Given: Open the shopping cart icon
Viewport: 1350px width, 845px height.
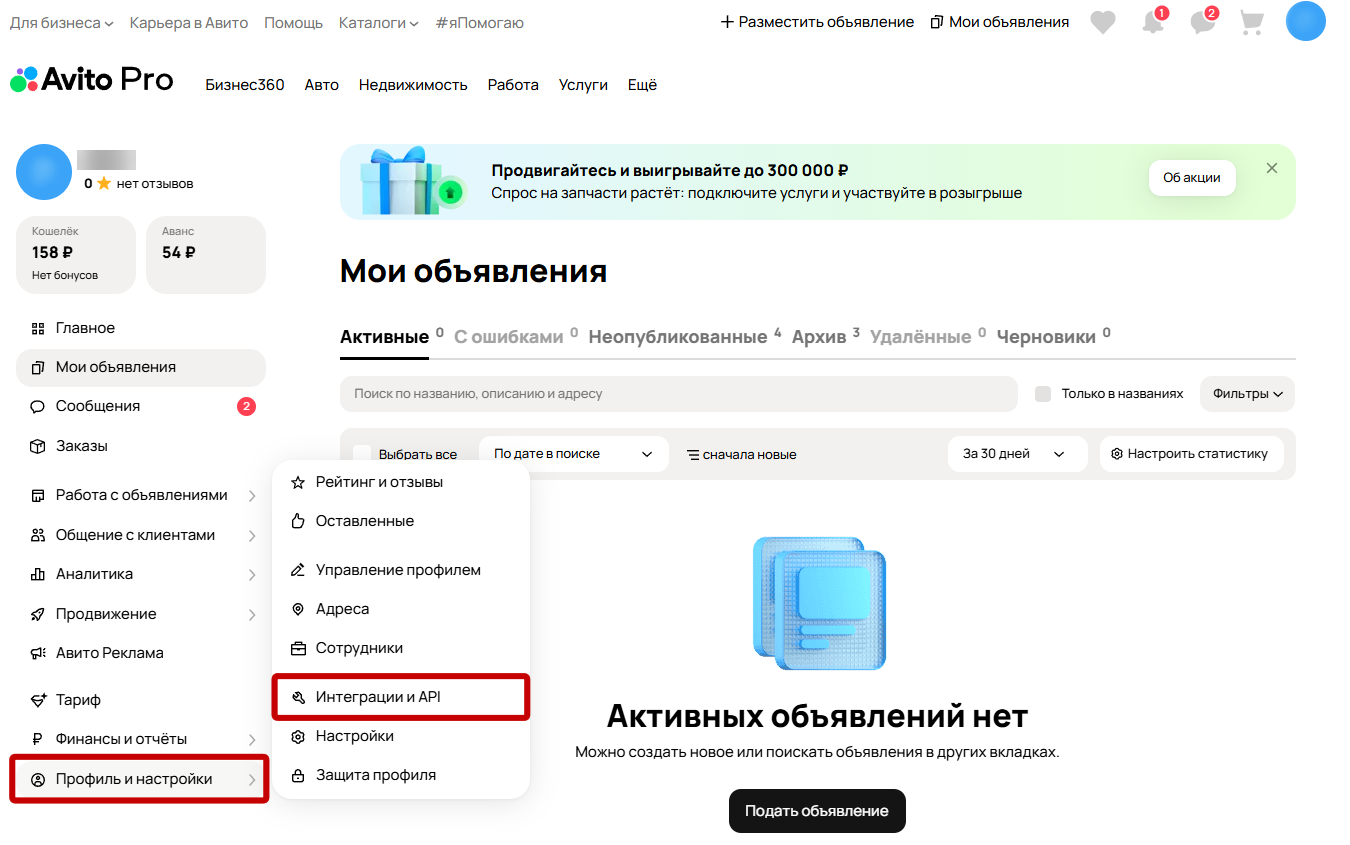Looking at the screenshot, I should (1252, 22).
